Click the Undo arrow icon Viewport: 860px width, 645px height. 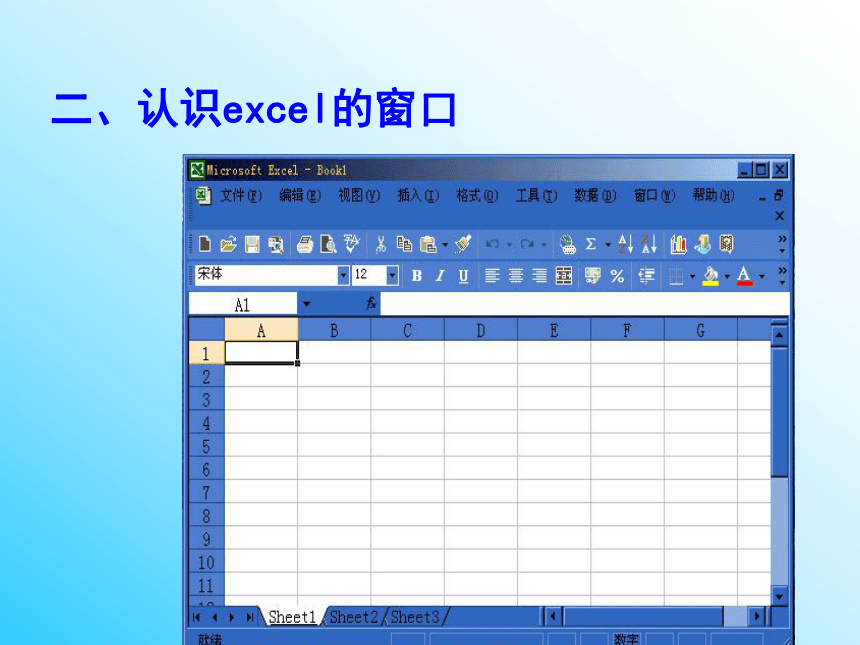coord(493,244)
